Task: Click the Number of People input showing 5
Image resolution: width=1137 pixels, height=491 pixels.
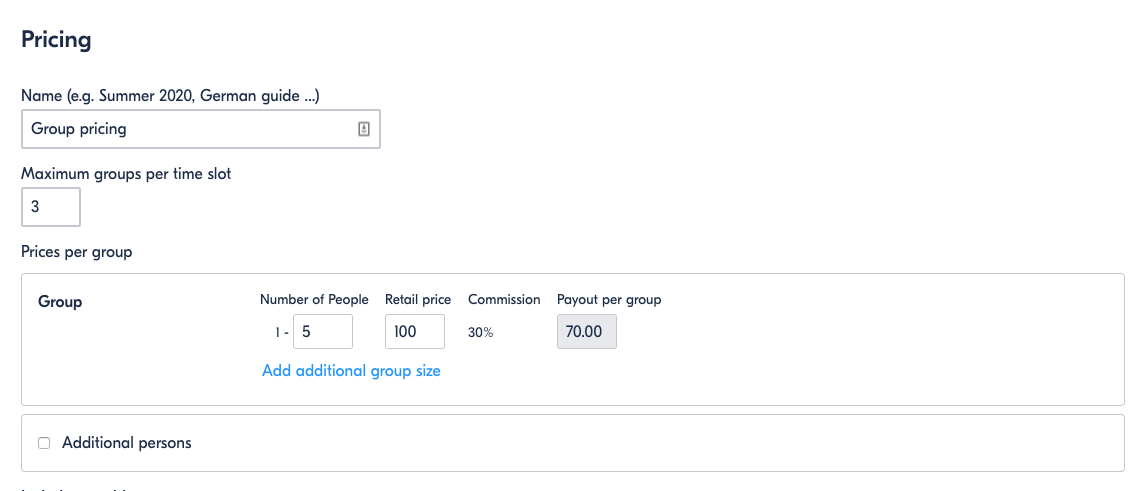Action: [323, 331]
